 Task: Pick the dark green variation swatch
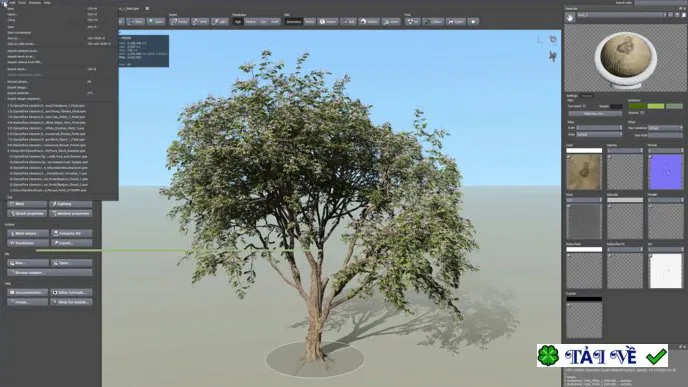637,106
